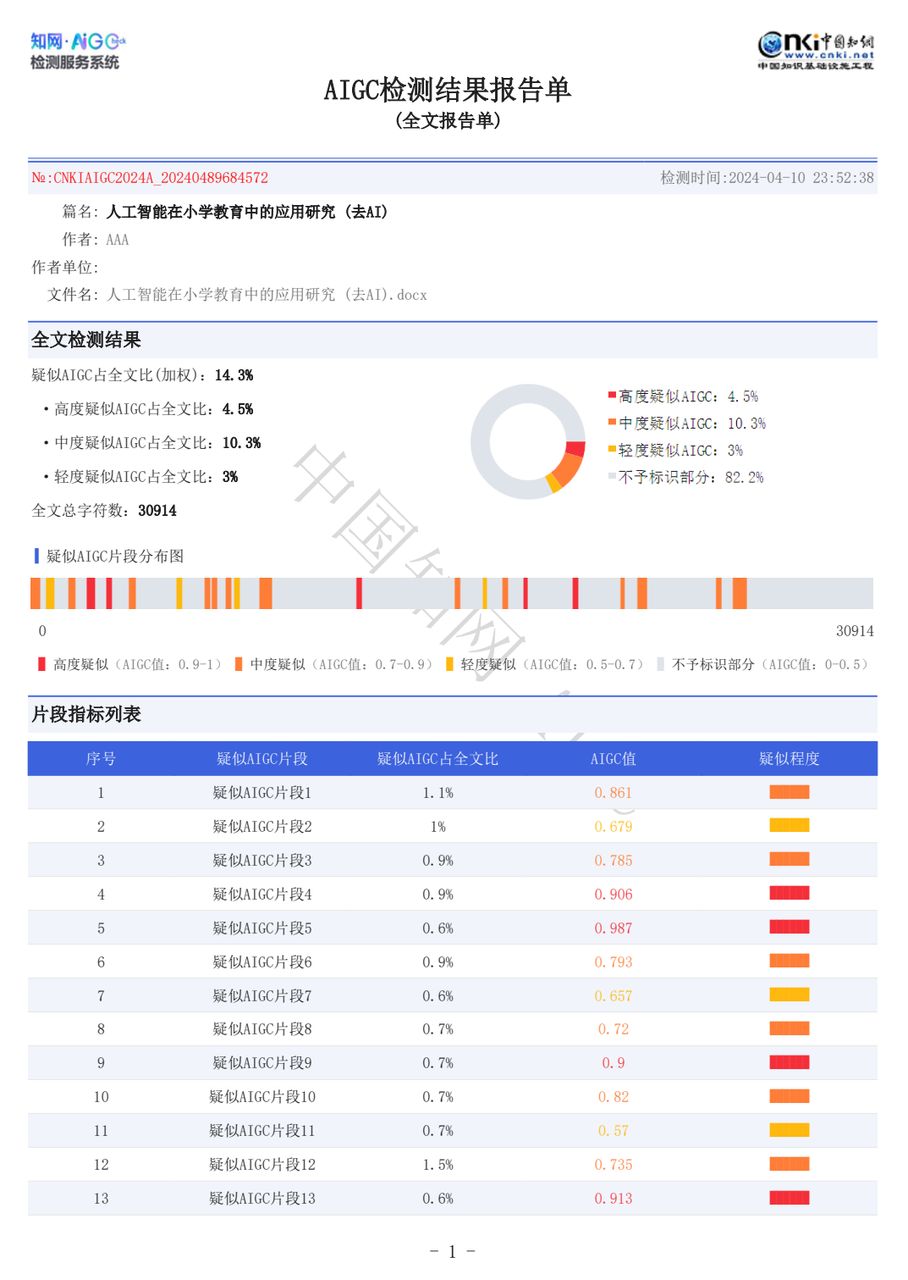Image resolution: width=908 pixels, height=1280 pixels.
Task: Click the yellow severity bar in row 2
Action: pyautogui.click(x=789, y=826)
